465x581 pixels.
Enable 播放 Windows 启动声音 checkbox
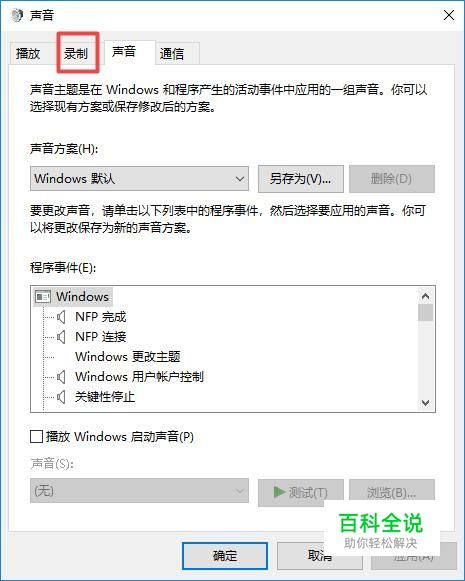(36, 436)
